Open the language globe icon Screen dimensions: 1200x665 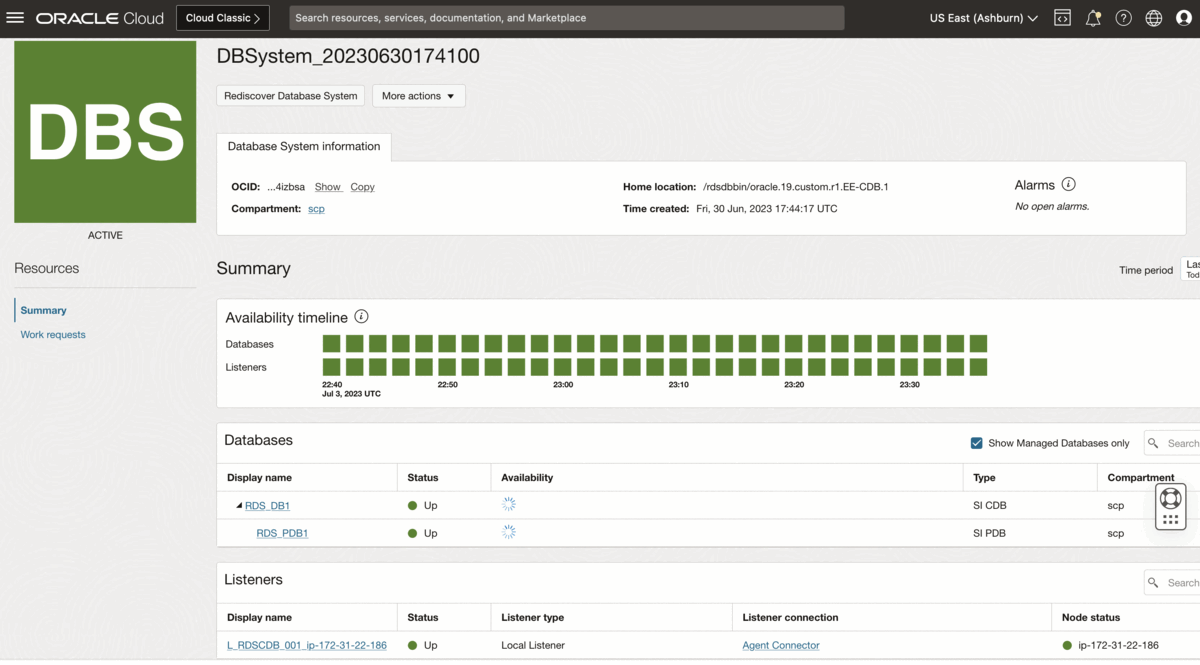click(x=1154, y=18)
